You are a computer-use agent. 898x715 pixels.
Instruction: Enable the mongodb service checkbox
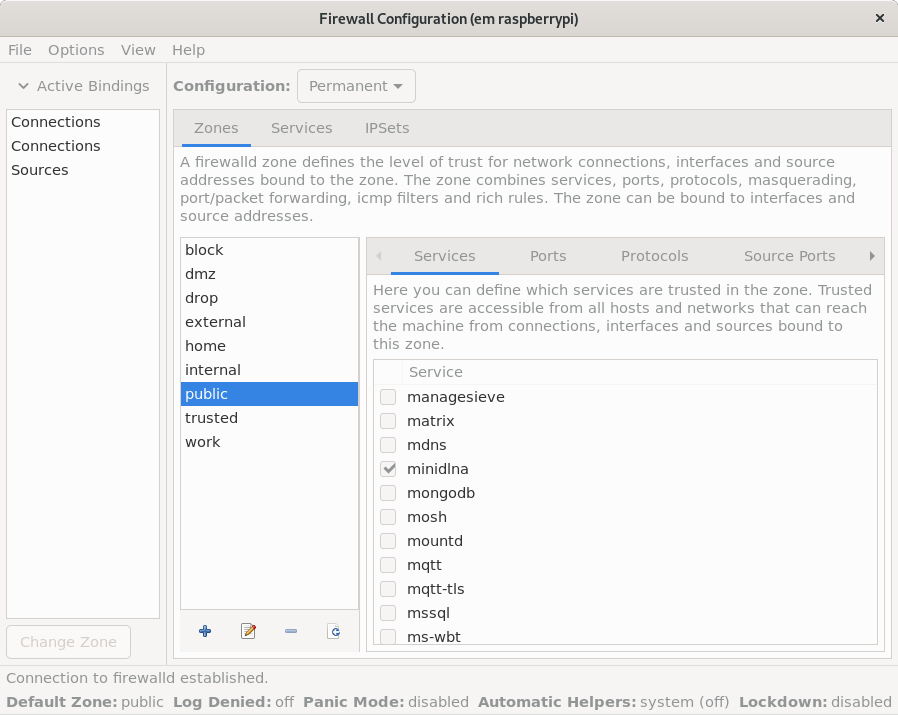[x=388, y=493]
